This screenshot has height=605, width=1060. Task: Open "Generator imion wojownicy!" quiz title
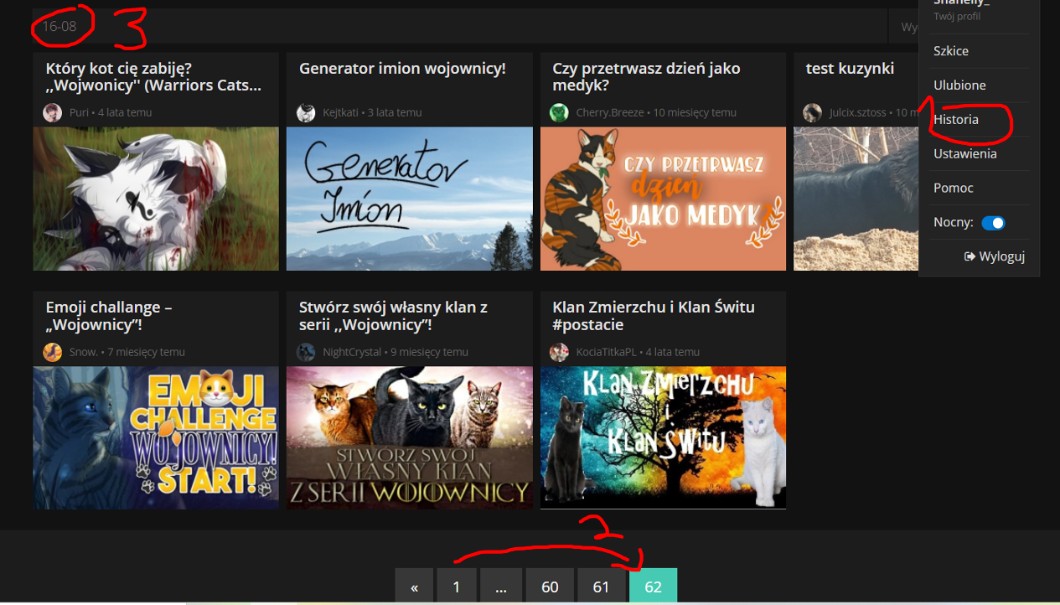402,68
